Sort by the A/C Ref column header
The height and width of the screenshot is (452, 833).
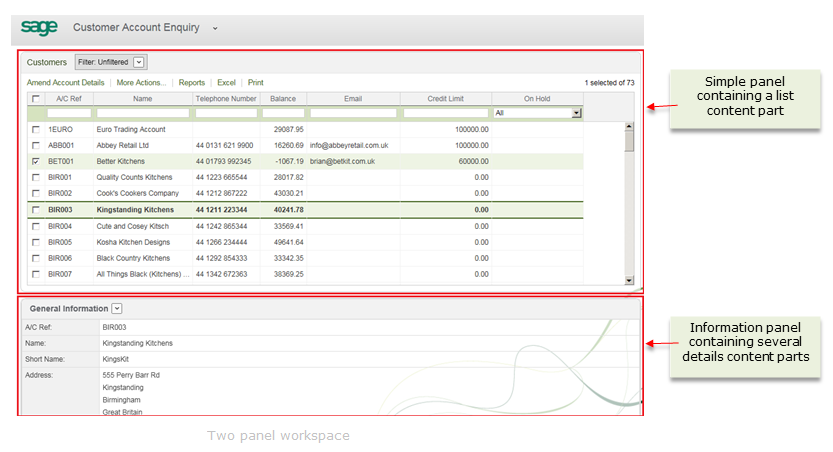[69, 99]
